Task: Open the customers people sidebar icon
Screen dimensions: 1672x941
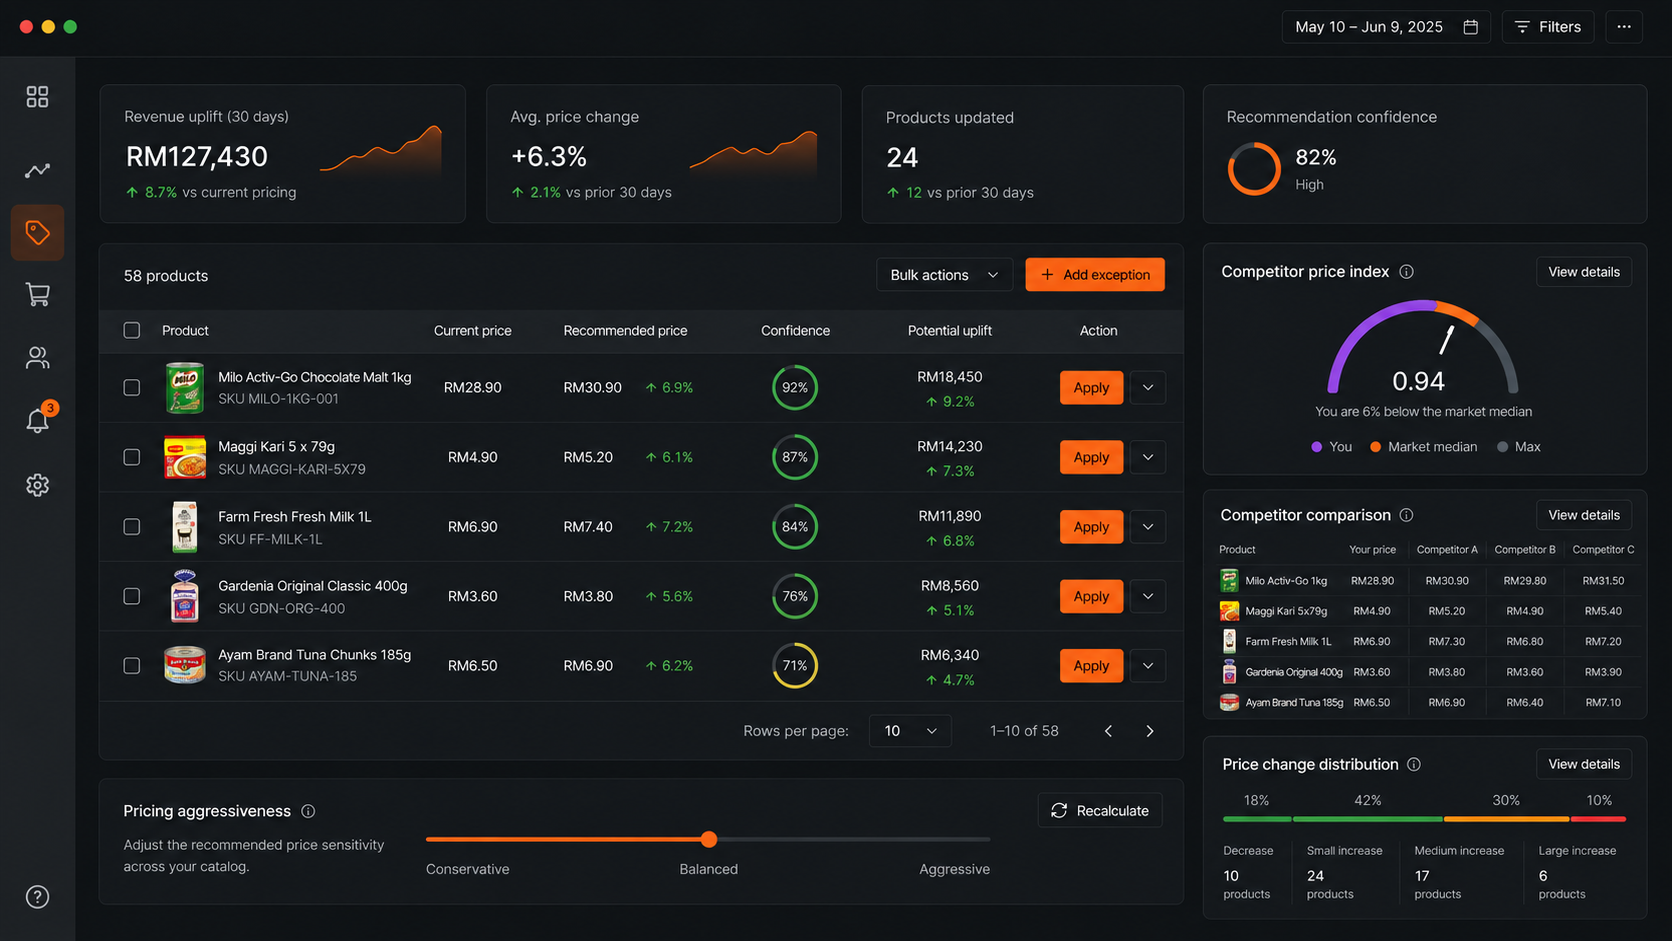Action: (37, 357)
